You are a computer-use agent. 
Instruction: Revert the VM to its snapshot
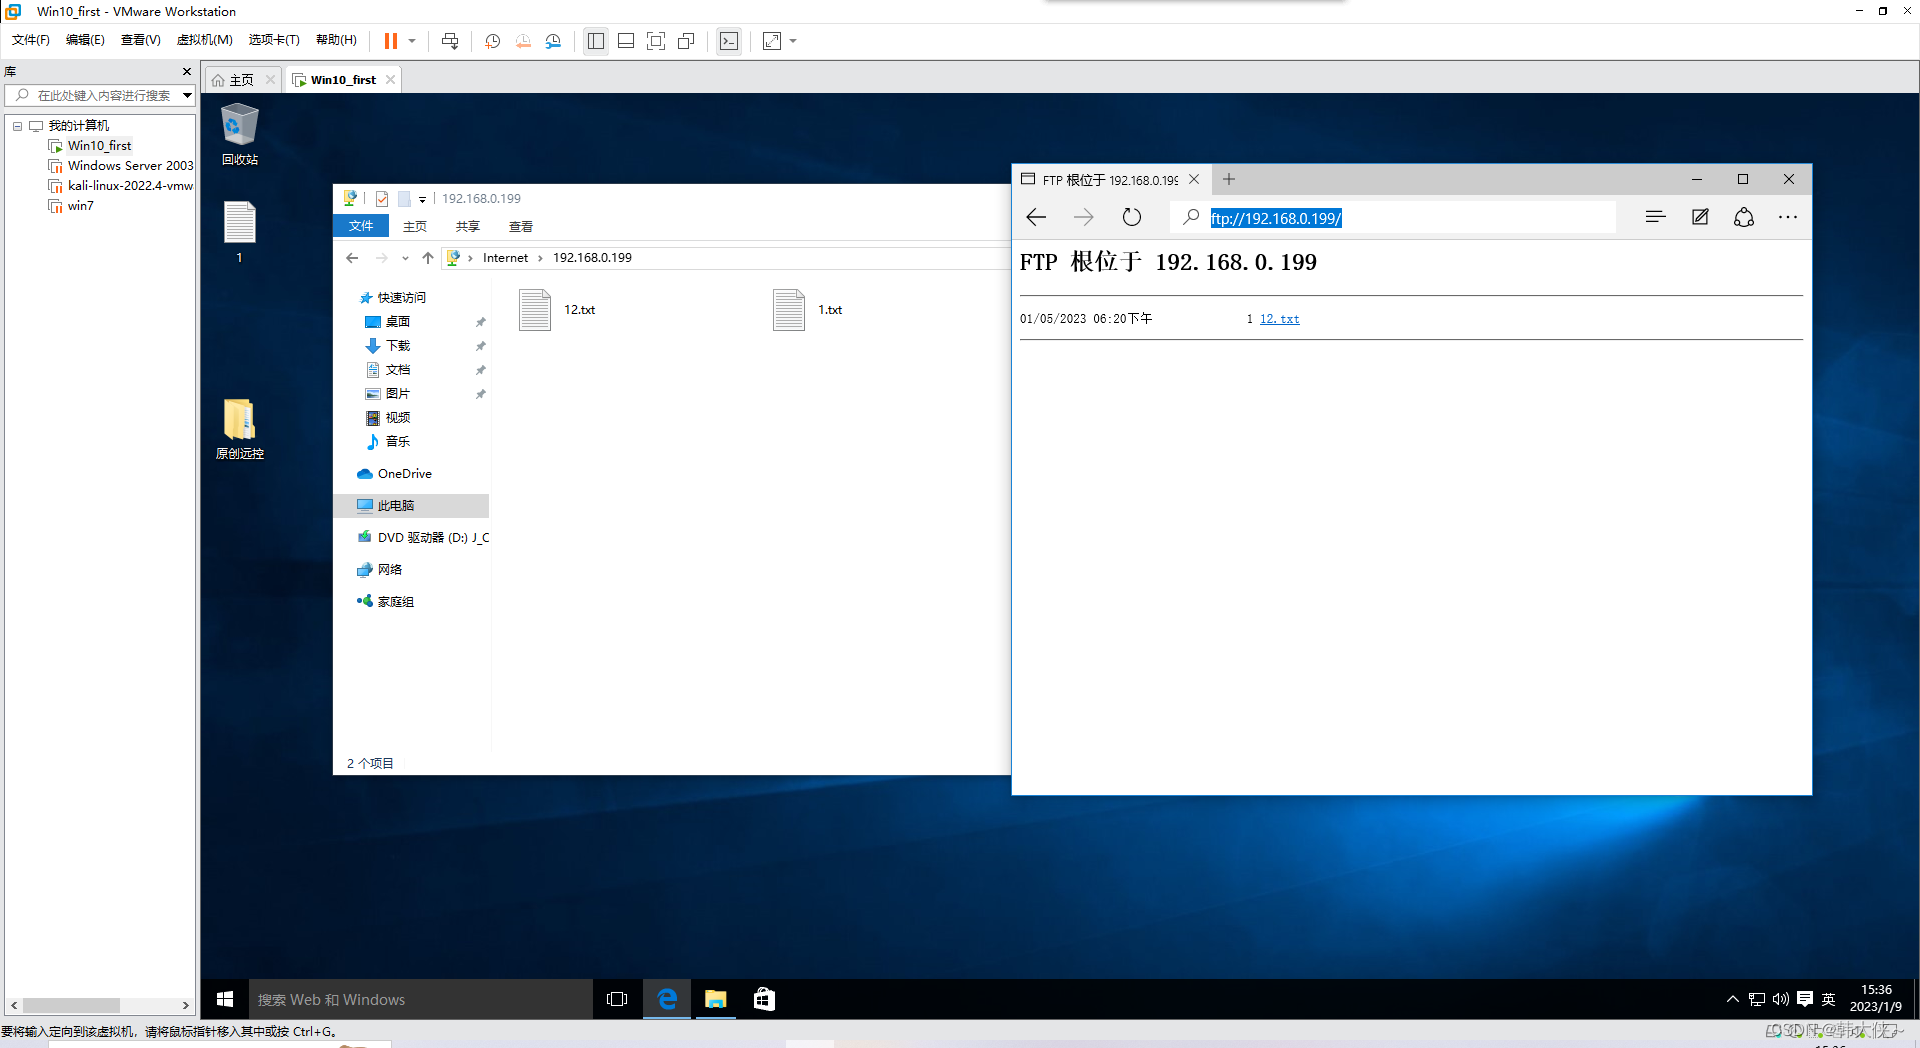pyautogui.click(x=523, y=41)
